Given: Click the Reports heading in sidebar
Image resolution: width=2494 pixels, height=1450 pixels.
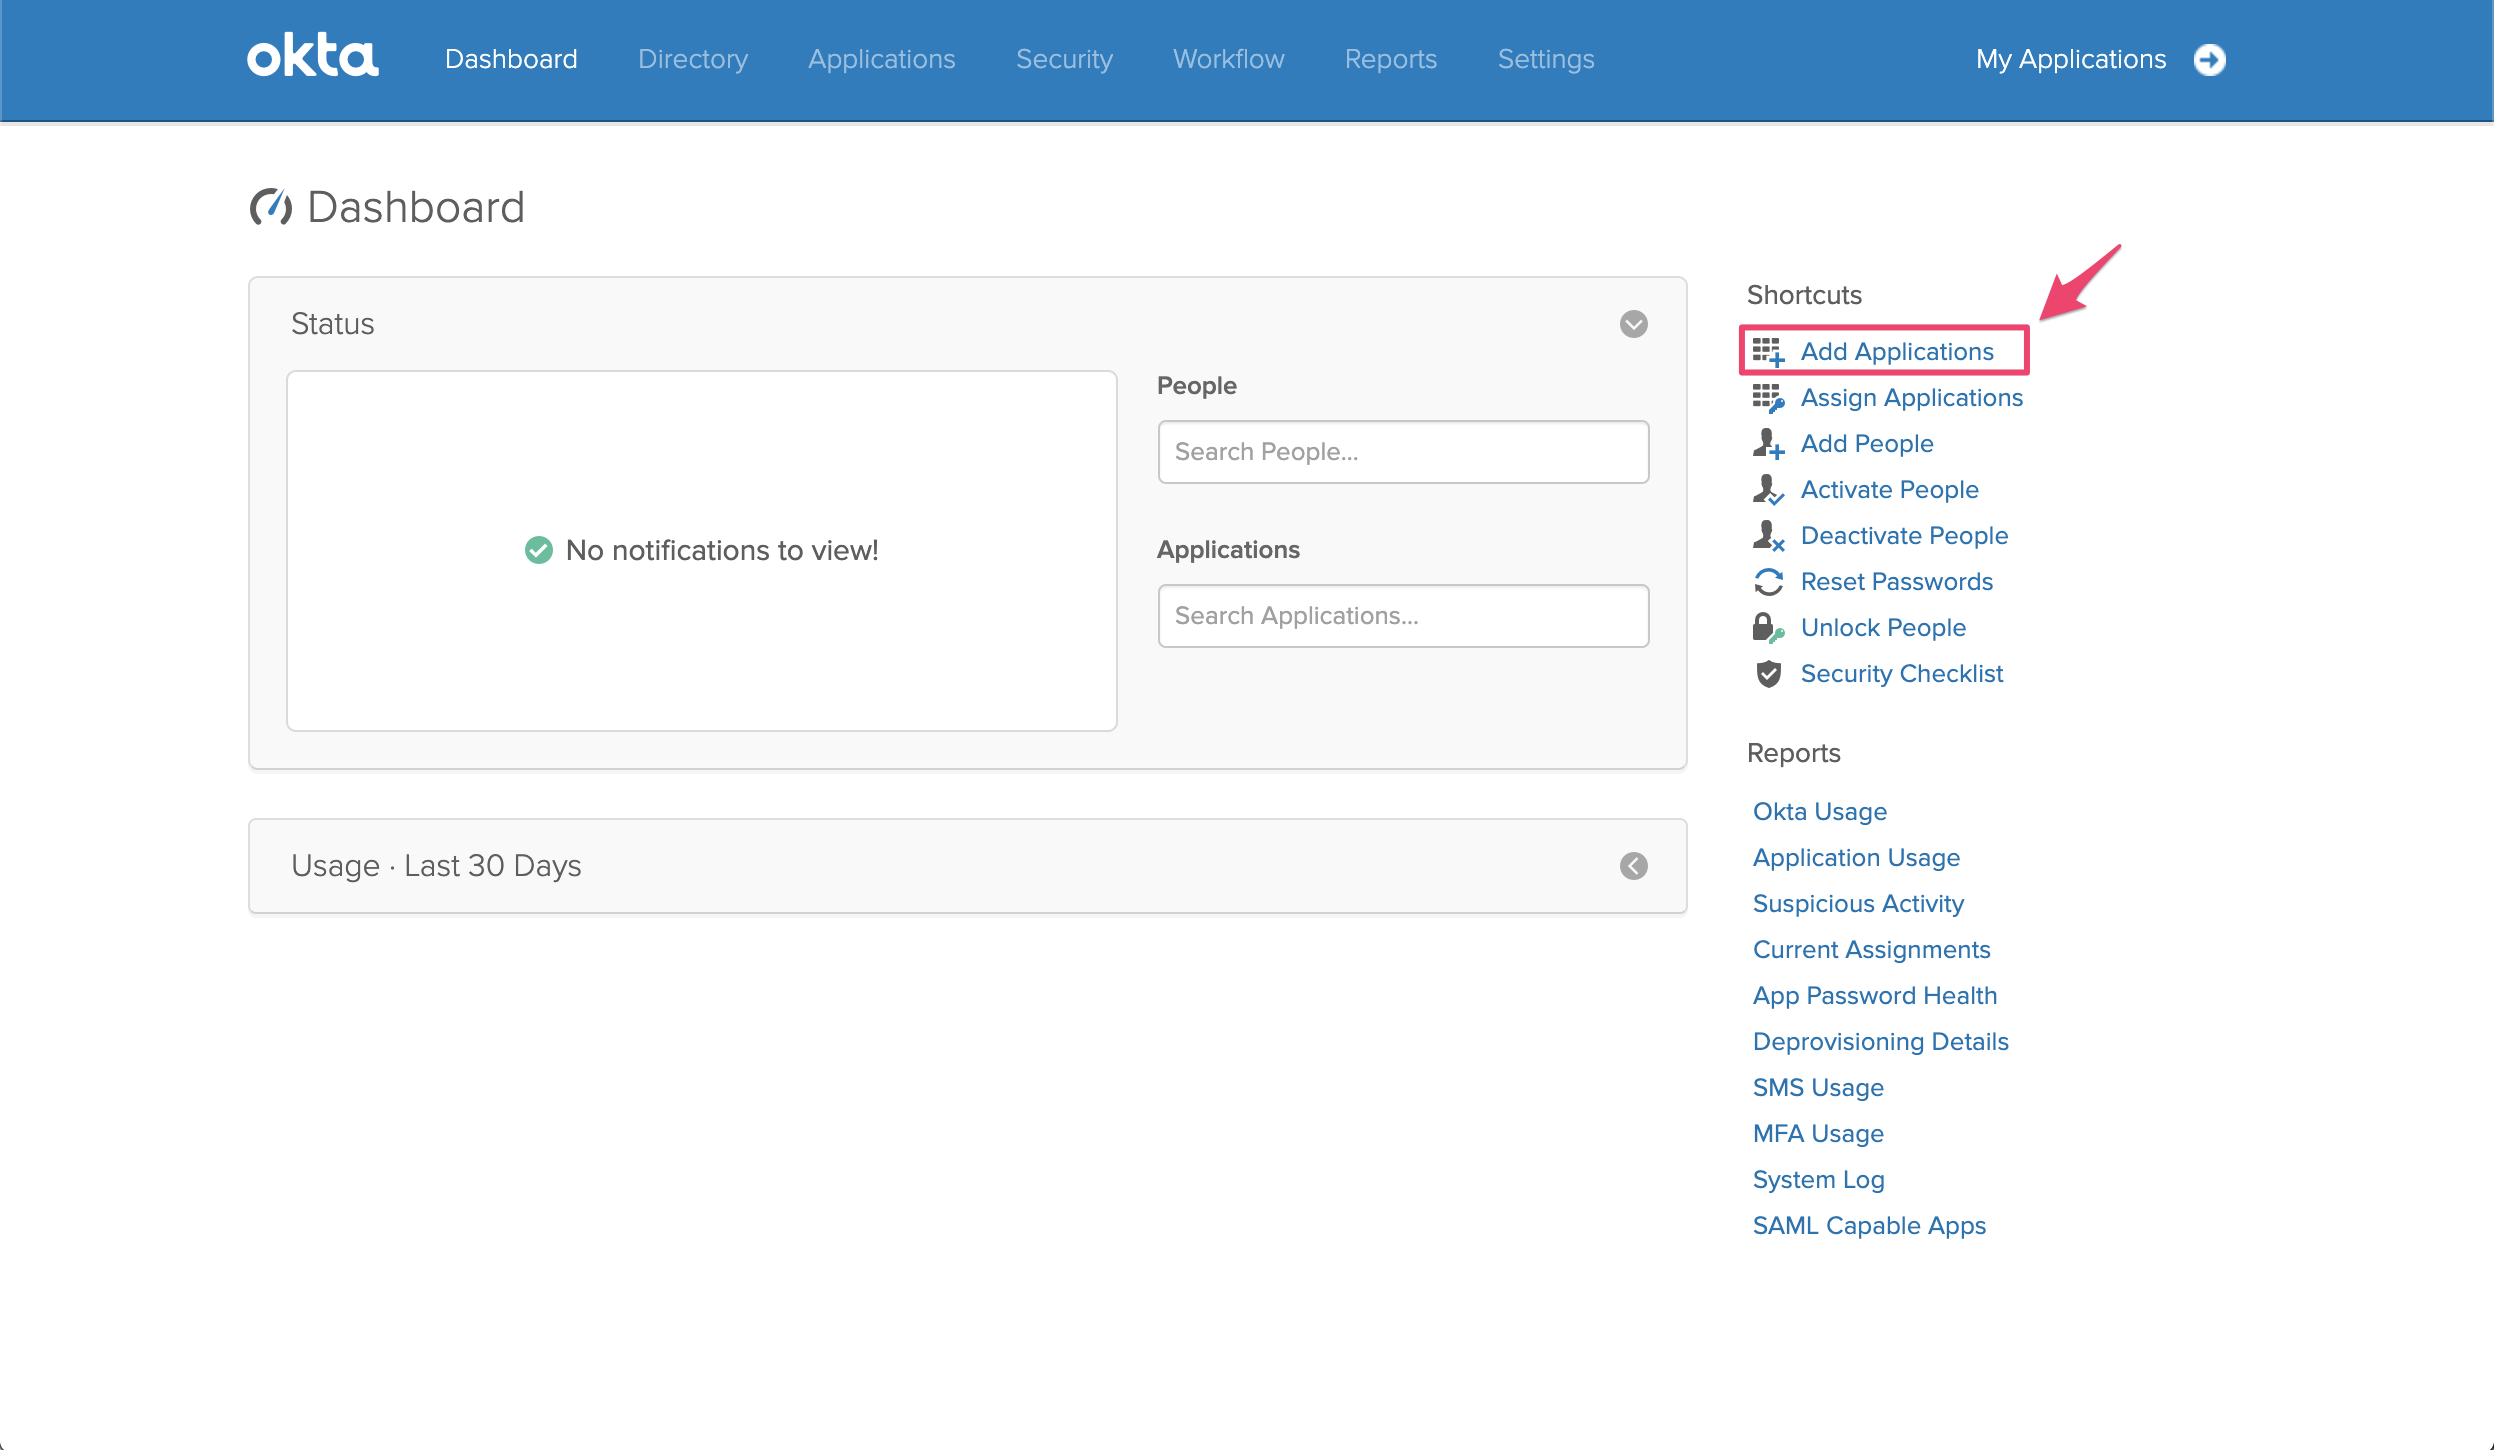Looking at the screenshot, I should 1793,753.
